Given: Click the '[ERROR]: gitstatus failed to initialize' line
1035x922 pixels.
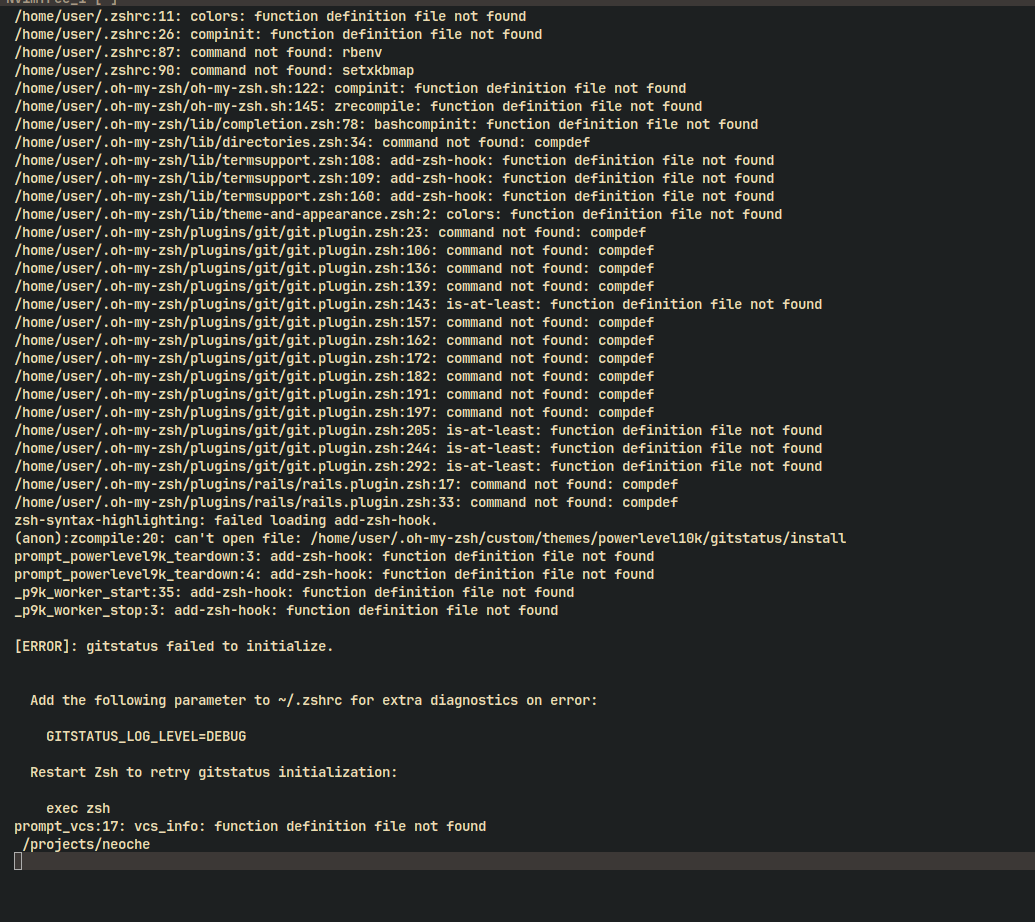Looking at the screenshot, I should click(x=174, y=646).
